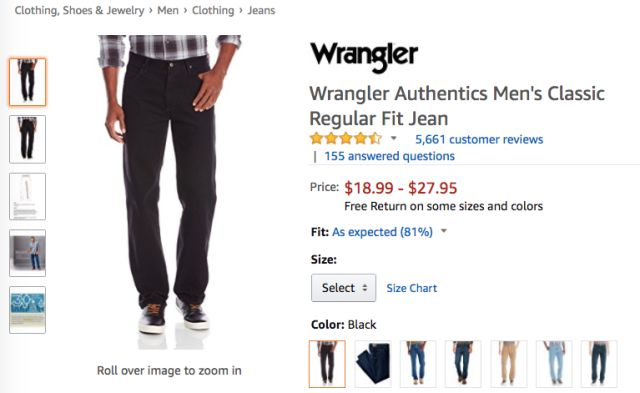Expand the Fit As expected details arrow
Image resolution: width=640 pixels, height=393 pixels.
[444, 231]
